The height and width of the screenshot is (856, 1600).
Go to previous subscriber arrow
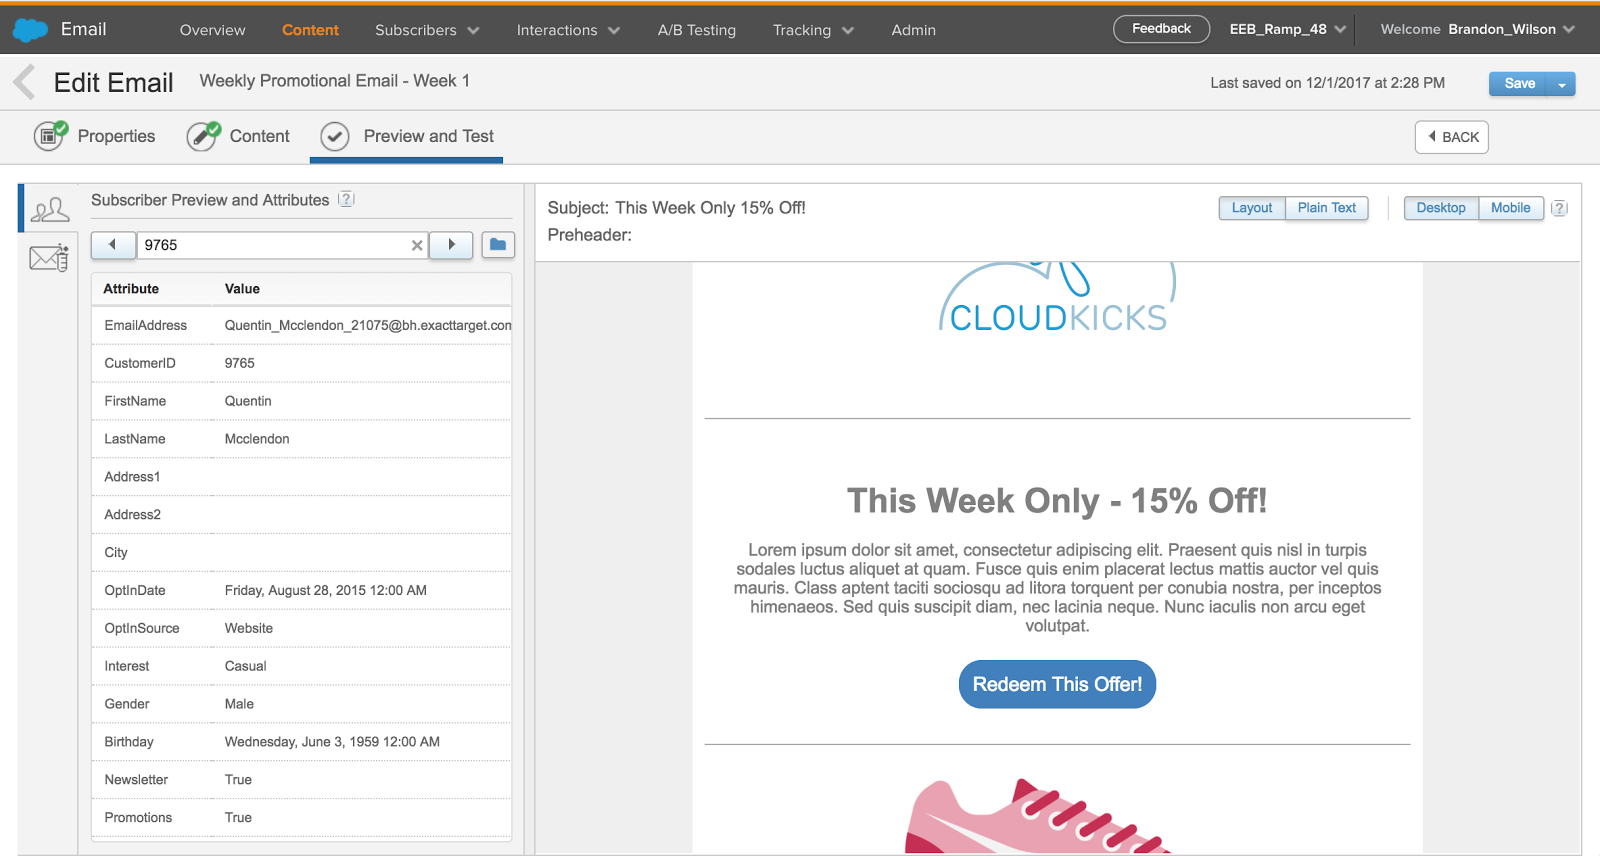[112, 245]
